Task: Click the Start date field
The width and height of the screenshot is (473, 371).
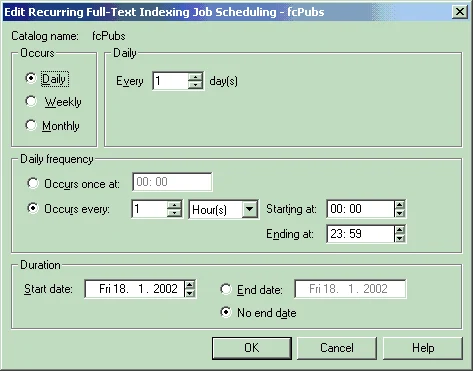Action: pyautogui.click(x=135, y=289)
